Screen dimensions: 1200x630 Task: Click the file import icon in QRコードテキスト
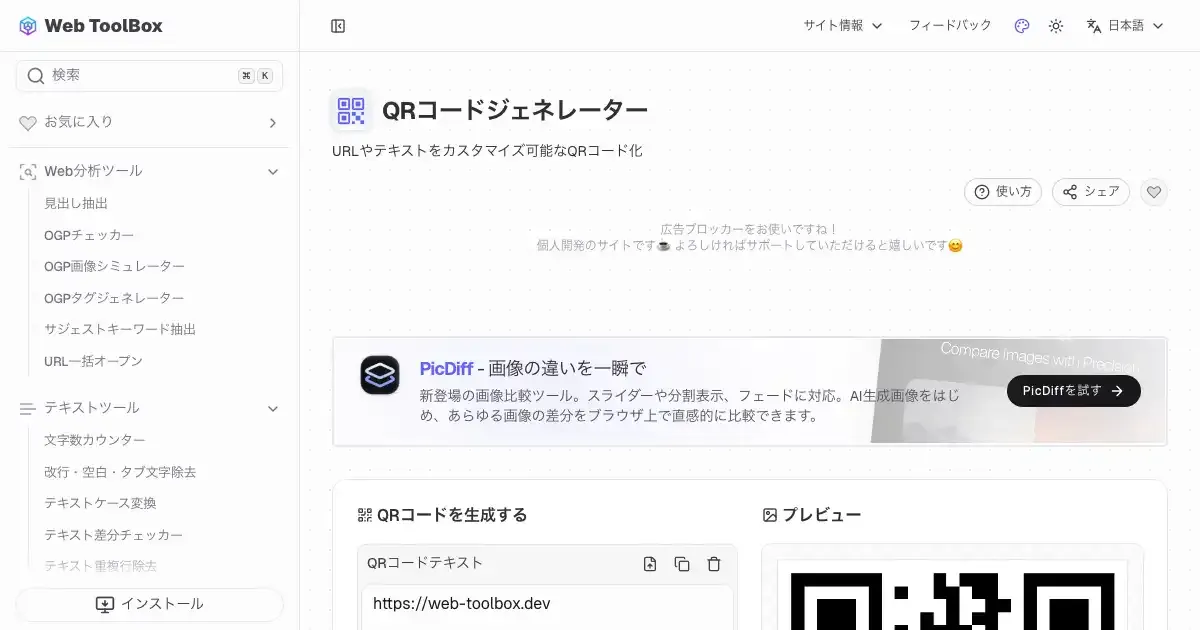650,564
